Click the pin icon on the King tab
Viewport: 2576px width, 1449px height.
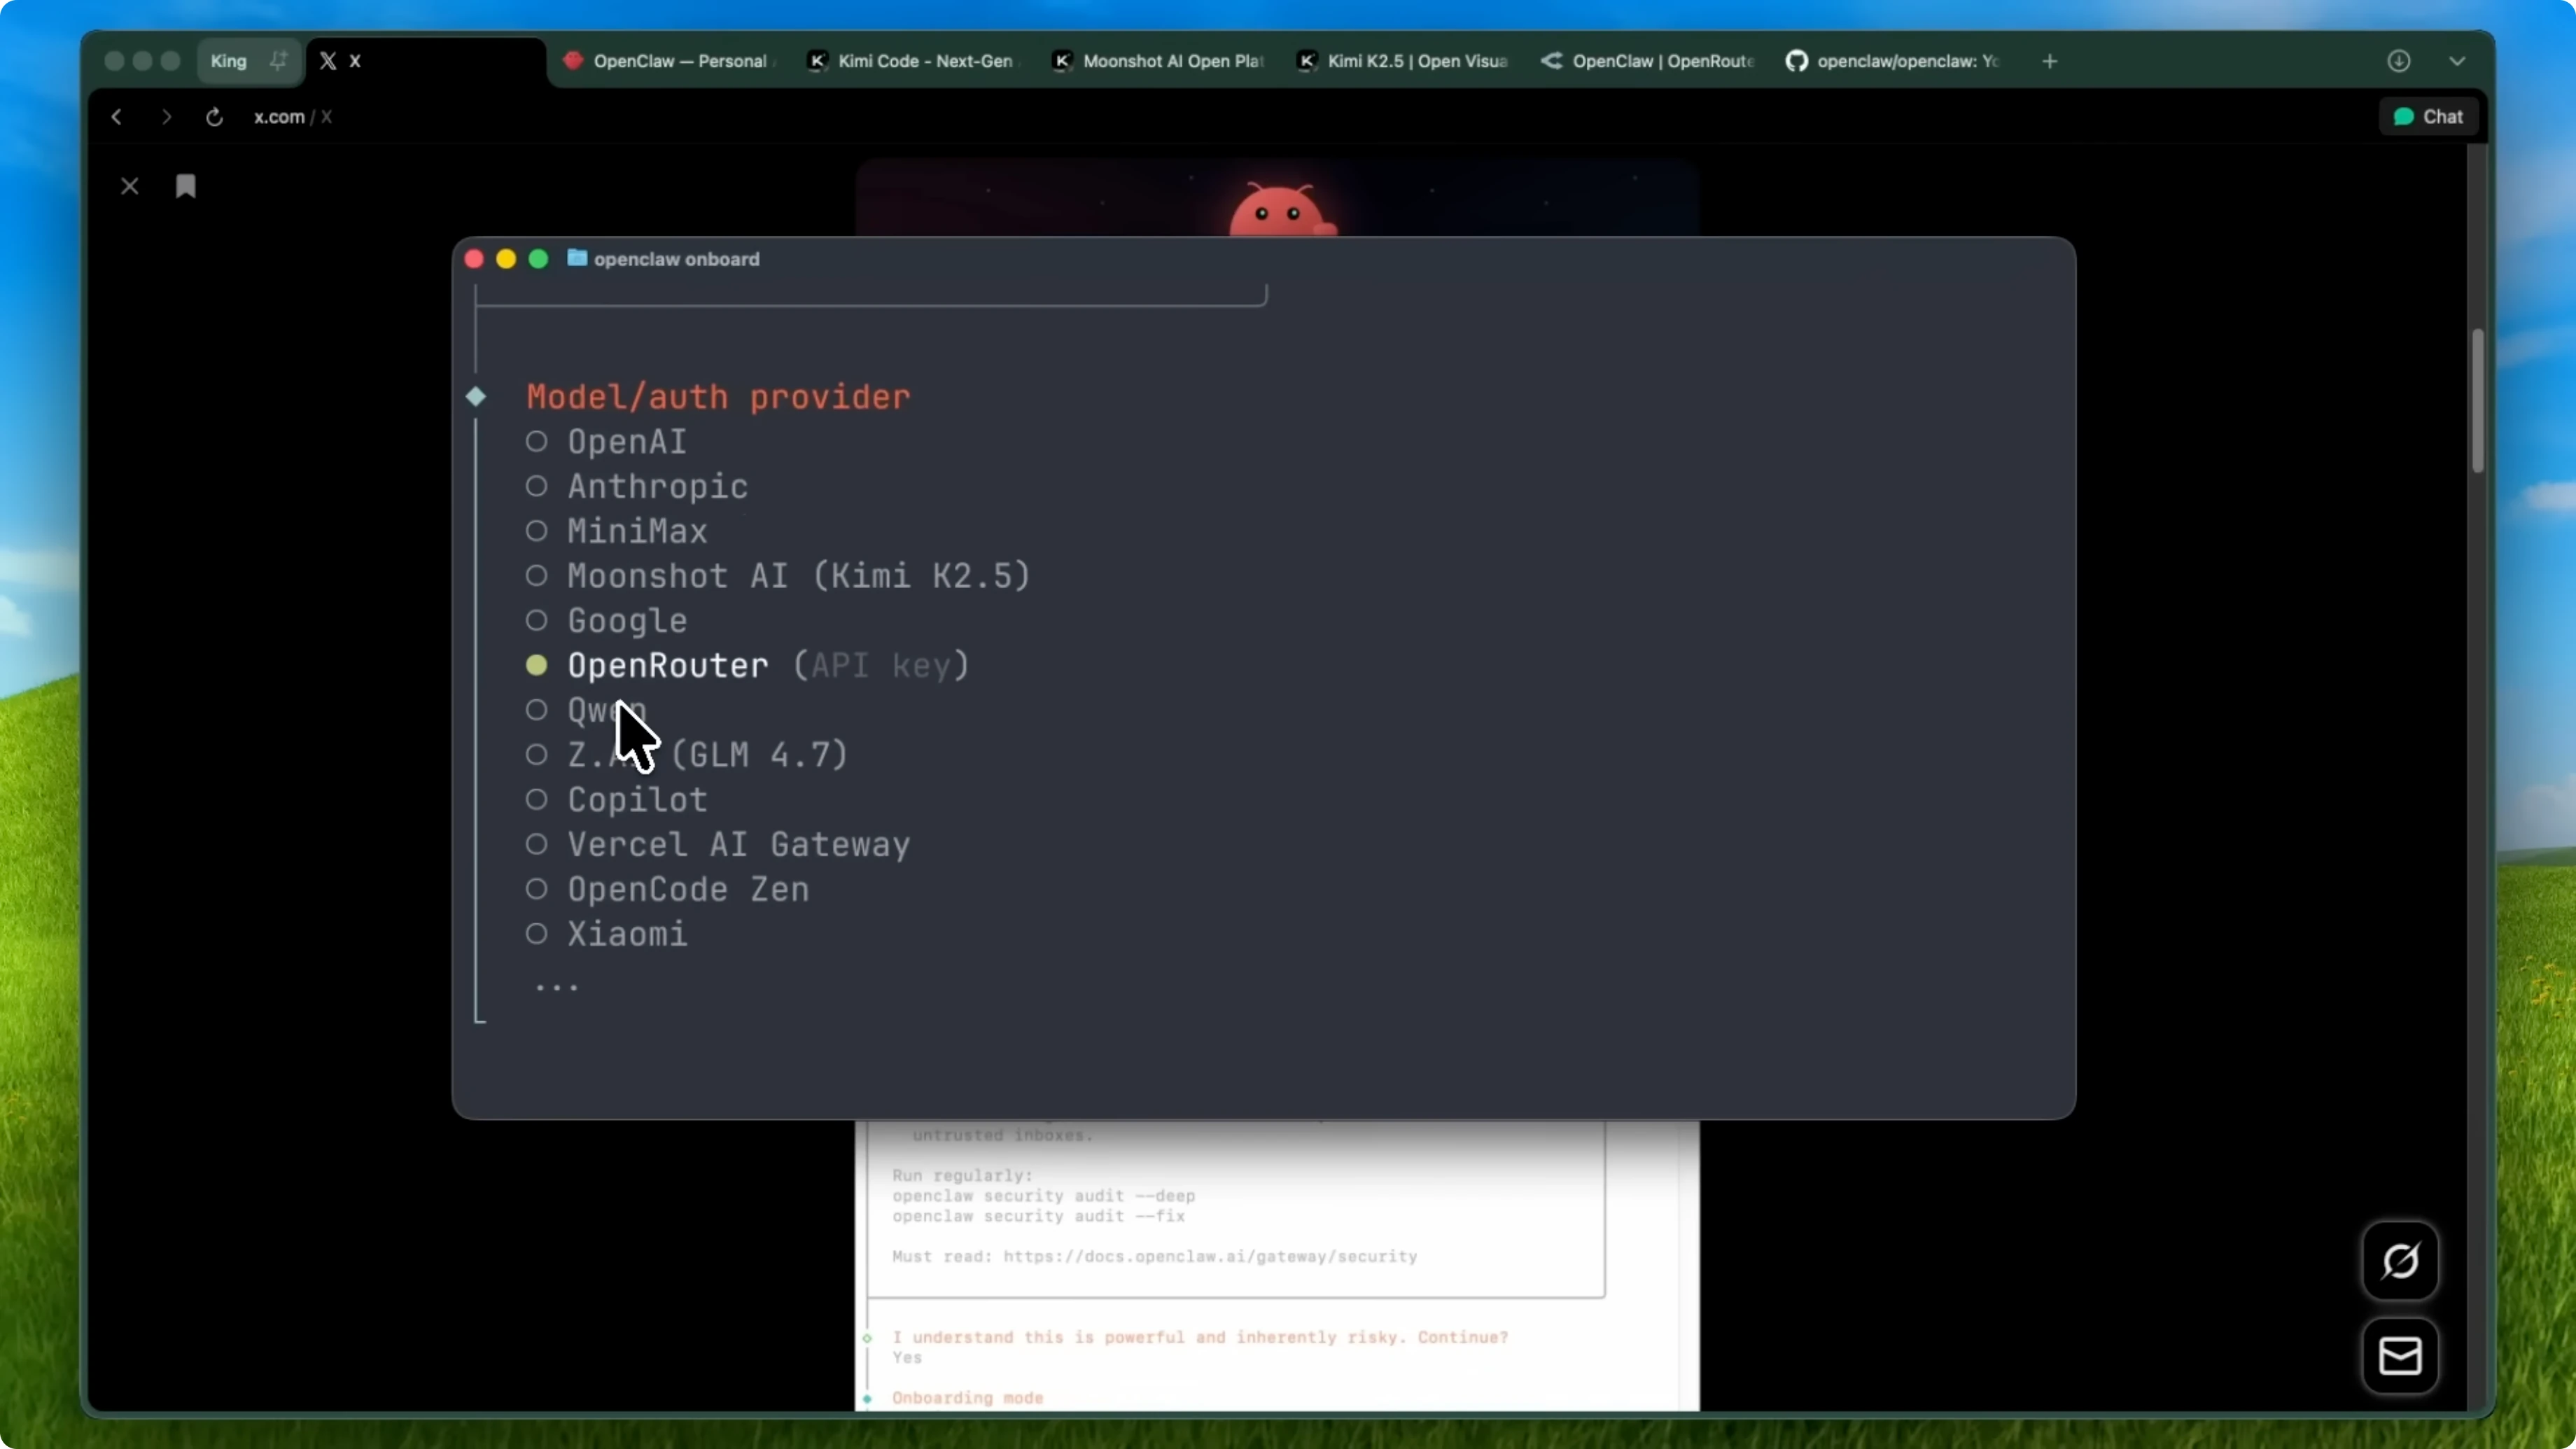(x=279, y=60)
